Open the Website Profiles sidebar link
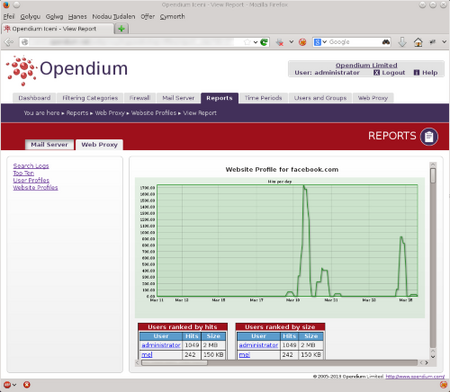 pos(35,188)
